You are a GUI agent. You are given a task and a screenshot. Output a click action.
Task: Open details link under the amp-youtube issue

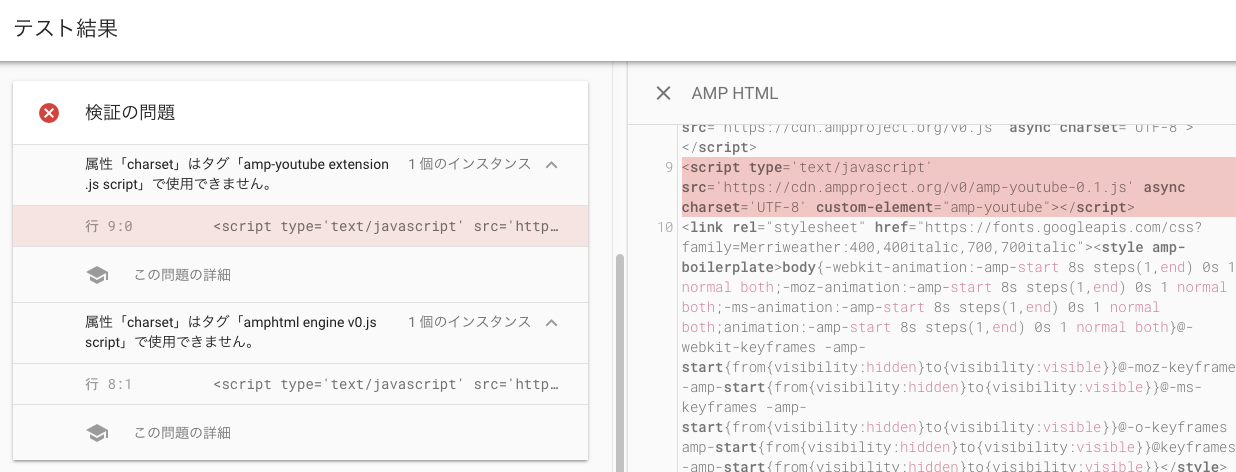tap(182, 275)
